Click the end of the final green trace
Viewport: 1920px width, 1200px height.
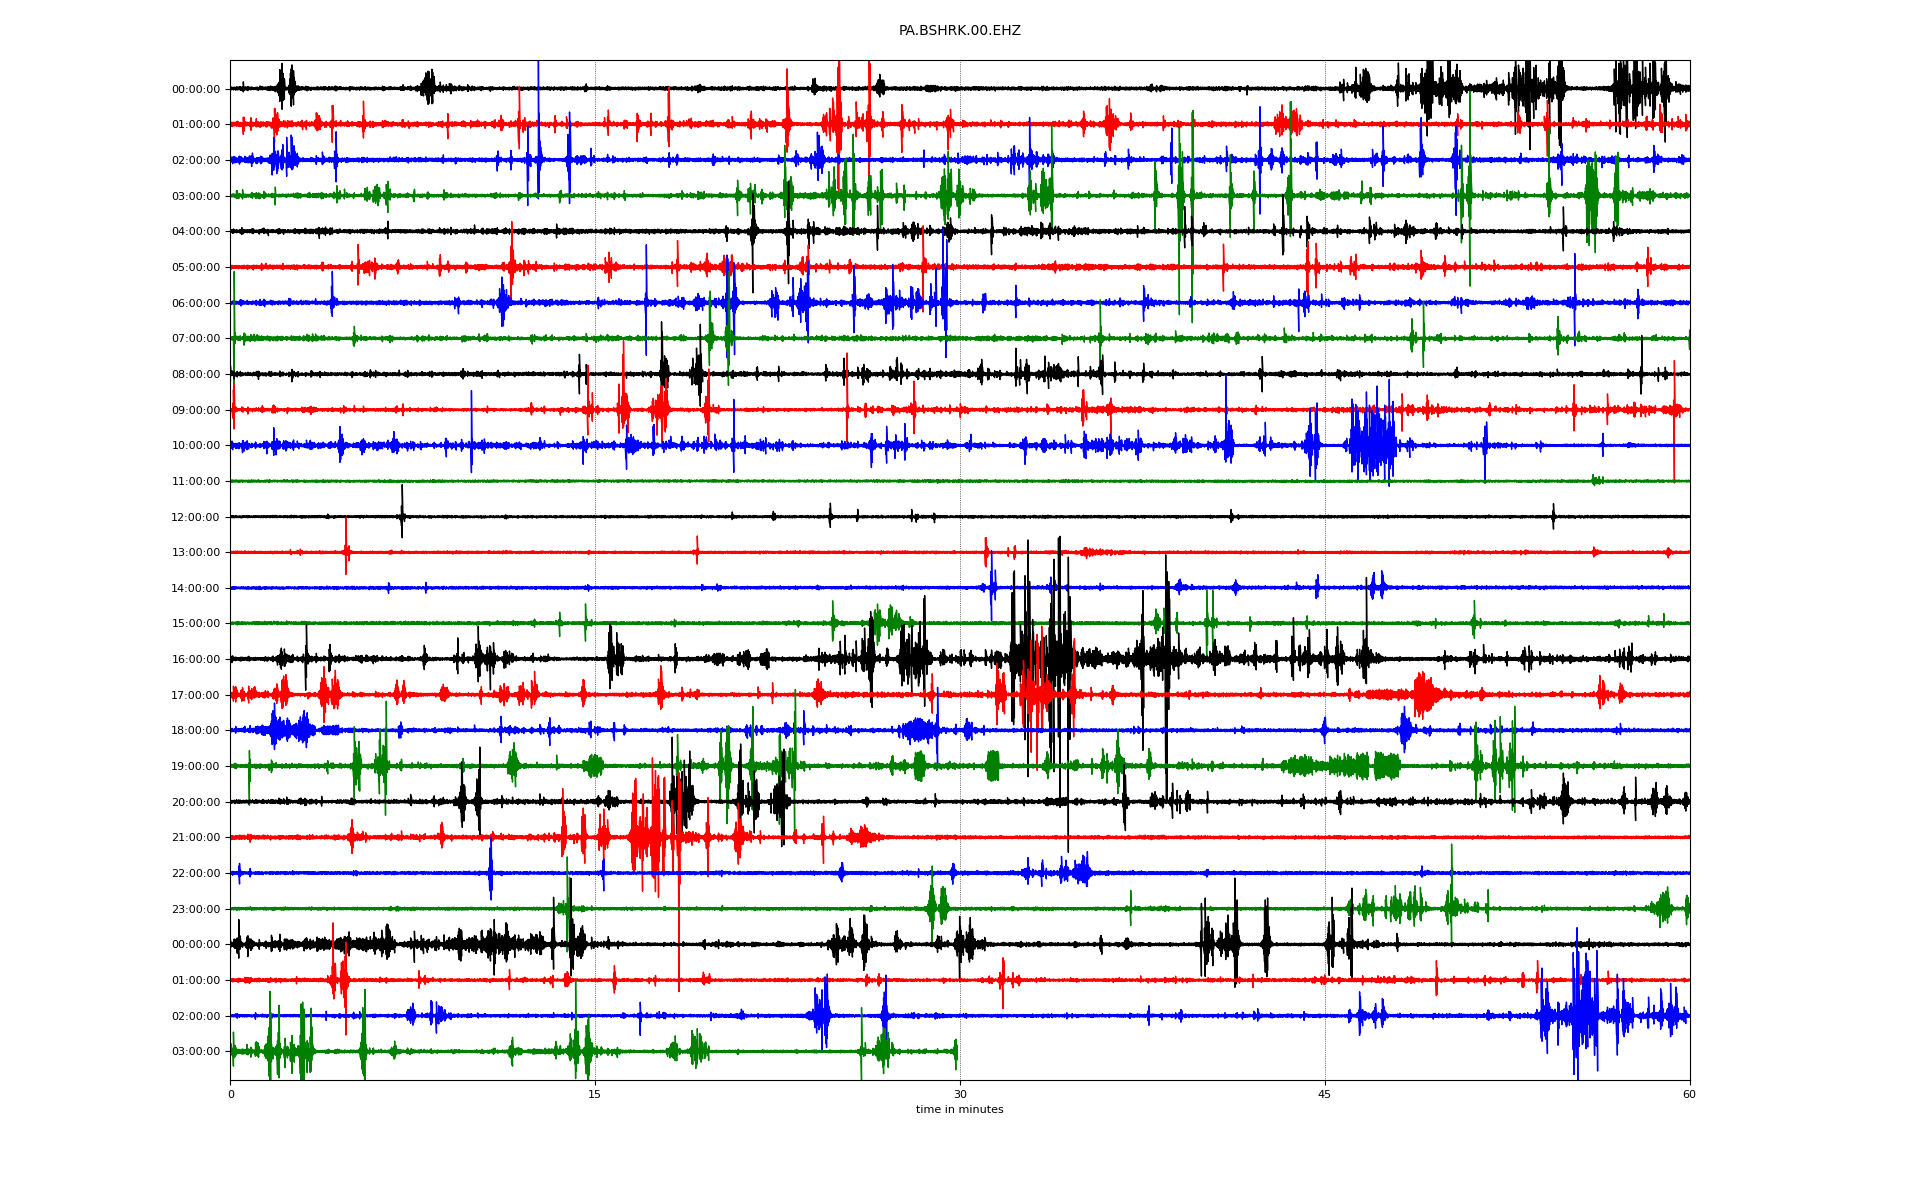pyautogui.click(x=956, y=1052)
